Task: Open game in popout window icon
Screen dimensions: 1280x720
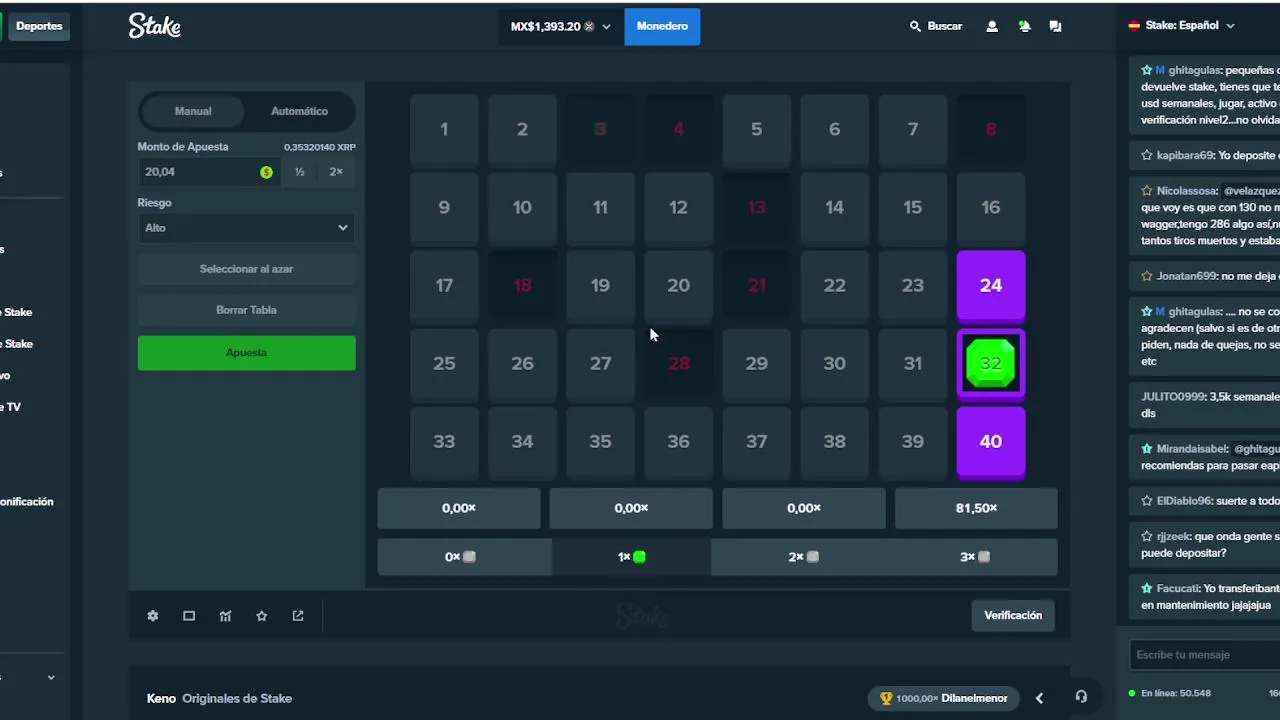Action: point(298,616)
